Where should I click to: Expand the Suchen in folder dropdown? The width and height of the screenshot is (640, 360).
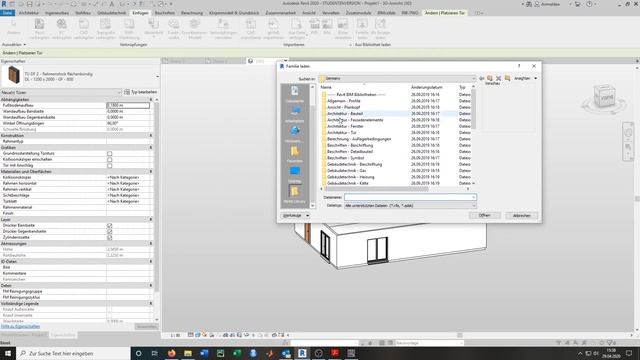pos(473,78)
